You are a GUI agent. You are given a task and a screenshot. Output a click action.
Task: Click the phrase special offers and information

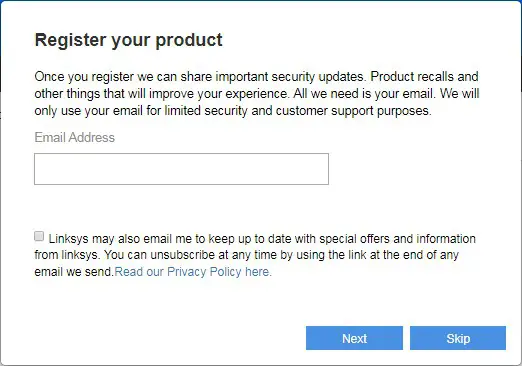tap(397, 239)
